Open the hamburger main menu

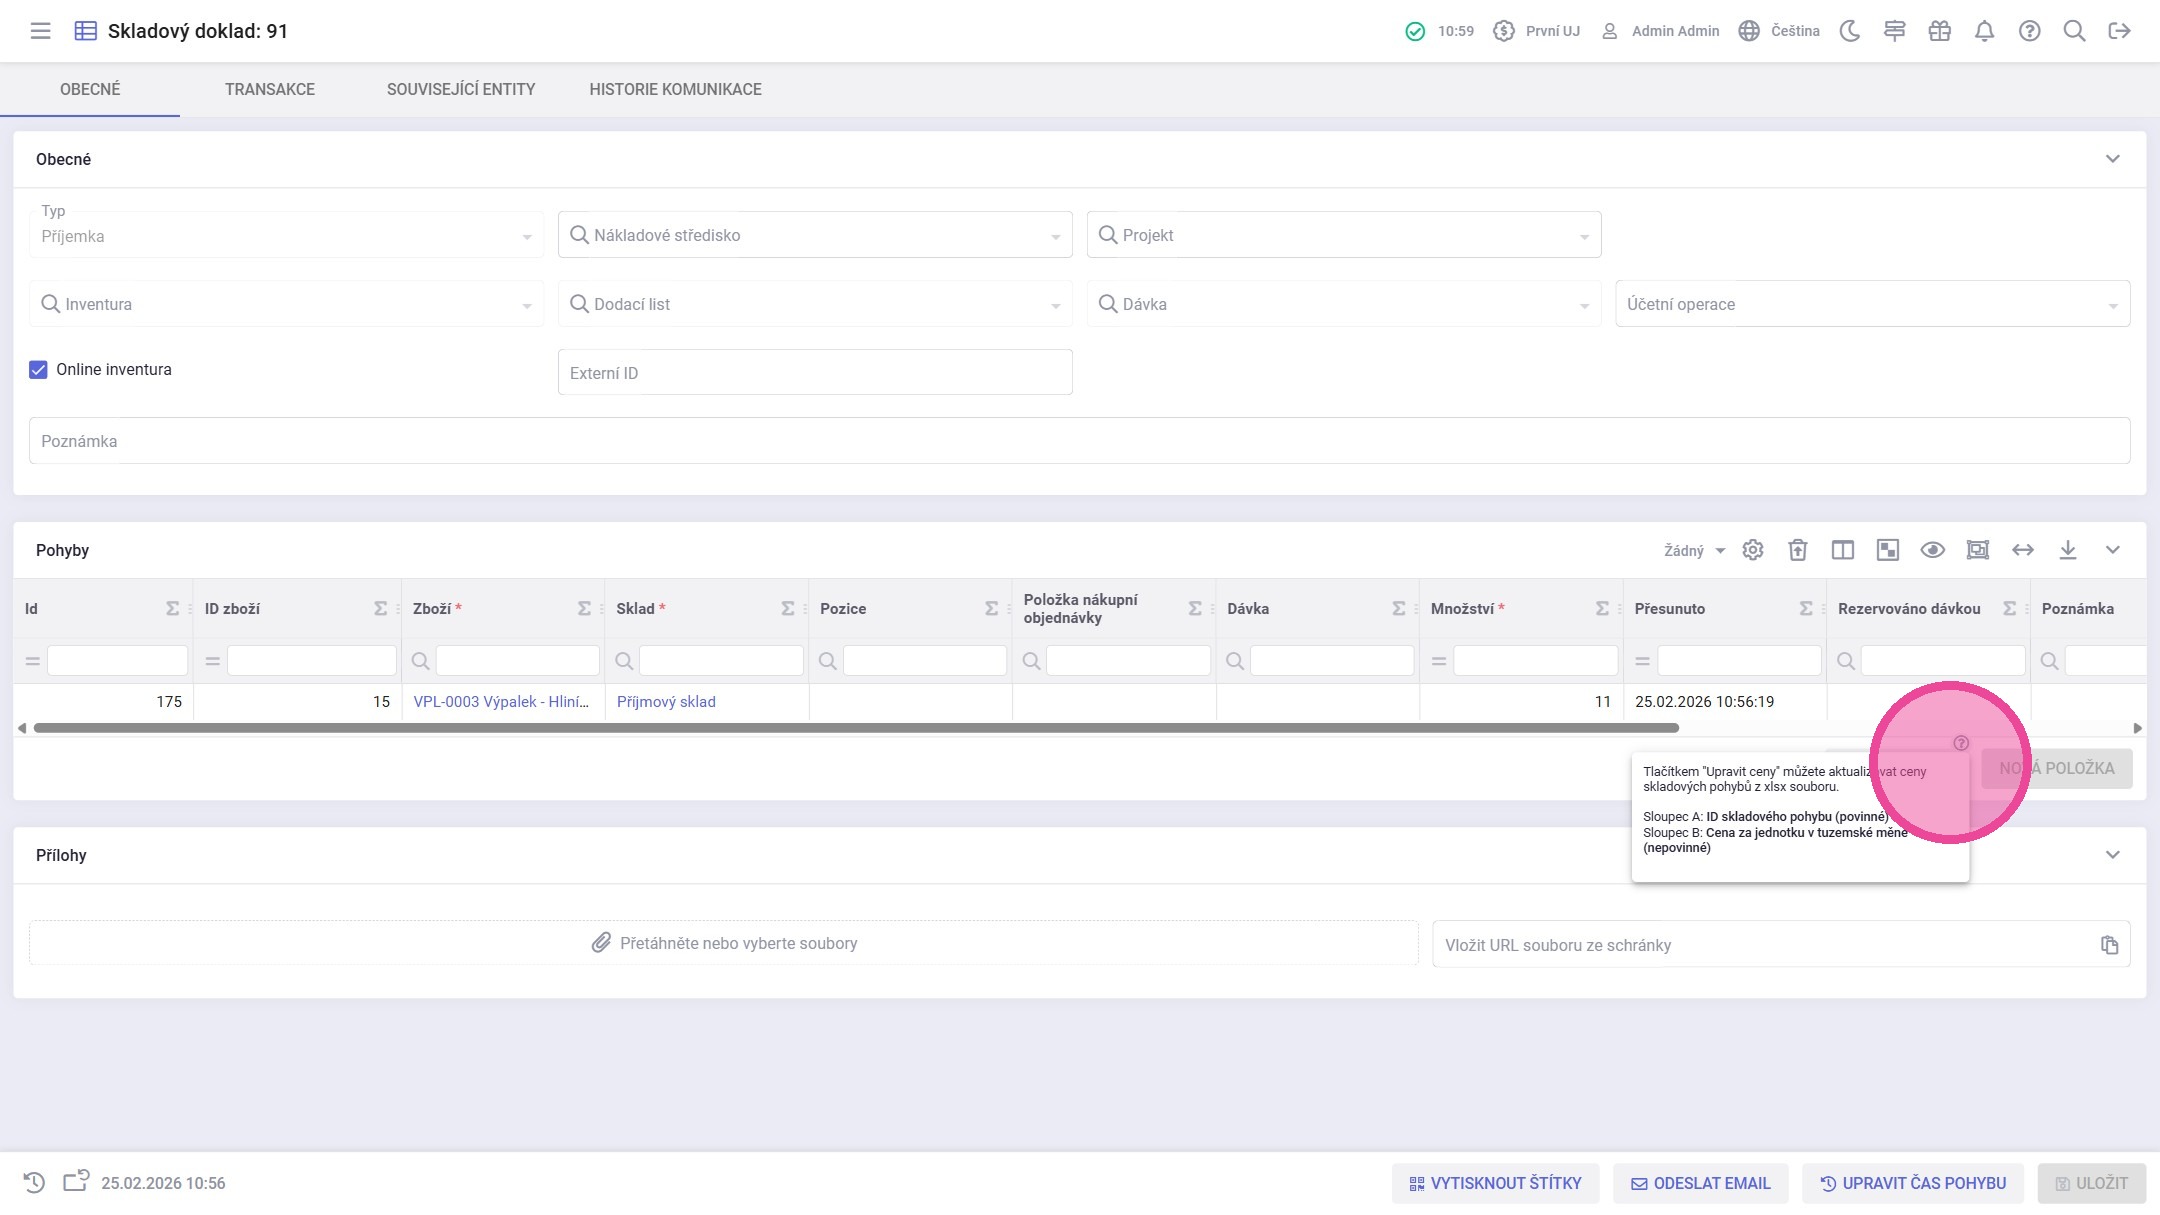click(40, 31)
